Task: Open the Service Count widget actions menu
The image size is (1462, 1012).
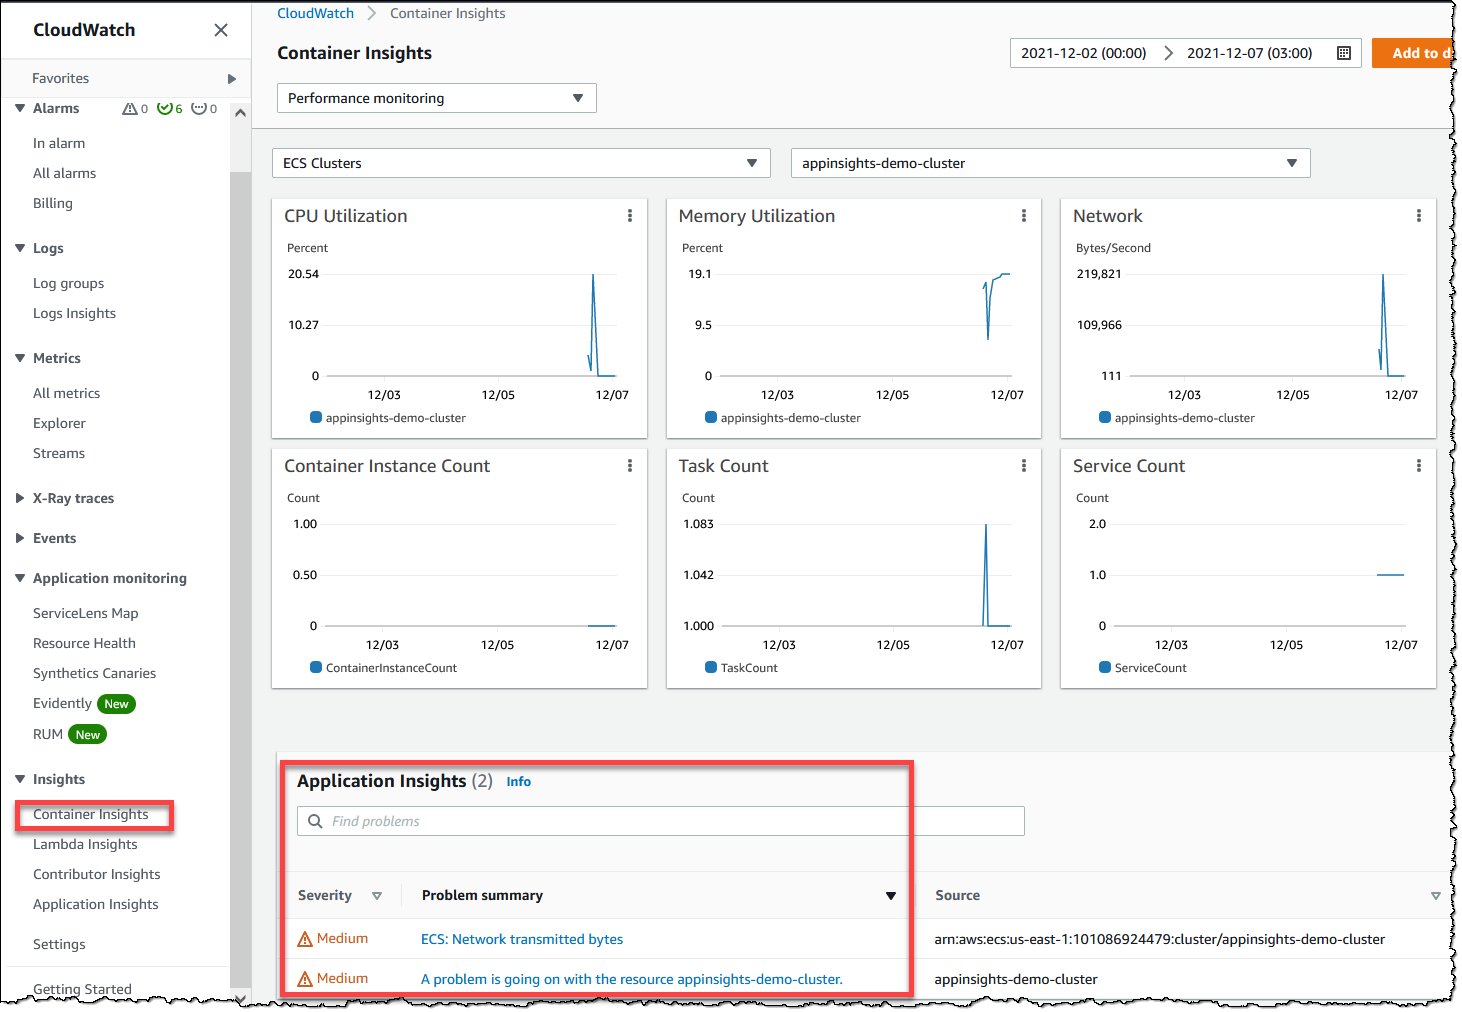Action: click(1419, 465)
